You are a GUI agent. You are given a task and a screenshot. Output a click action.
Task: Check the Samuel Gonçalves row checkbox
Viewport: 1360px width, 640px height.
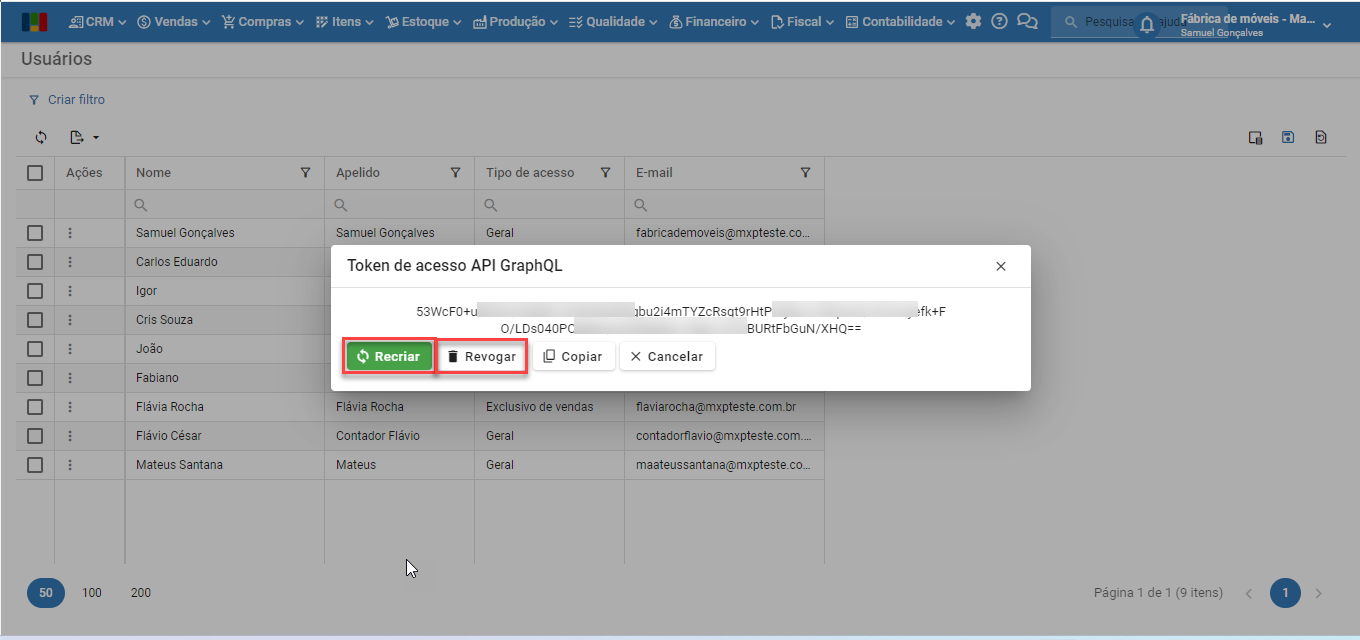35,233
